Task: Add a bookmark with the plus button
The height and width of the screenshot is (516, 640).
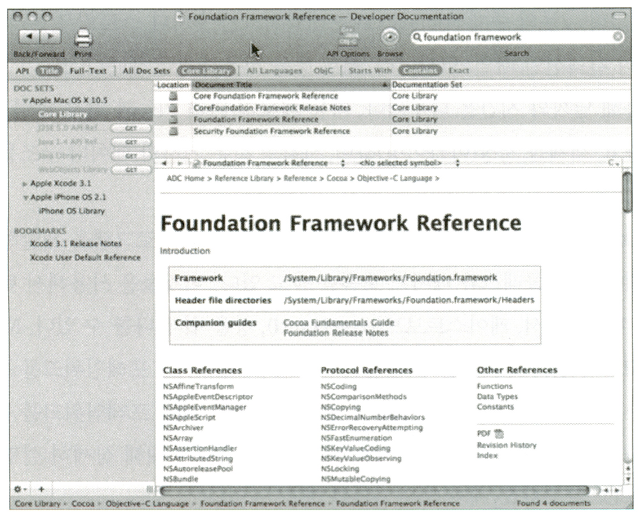Action: [41, 489]
